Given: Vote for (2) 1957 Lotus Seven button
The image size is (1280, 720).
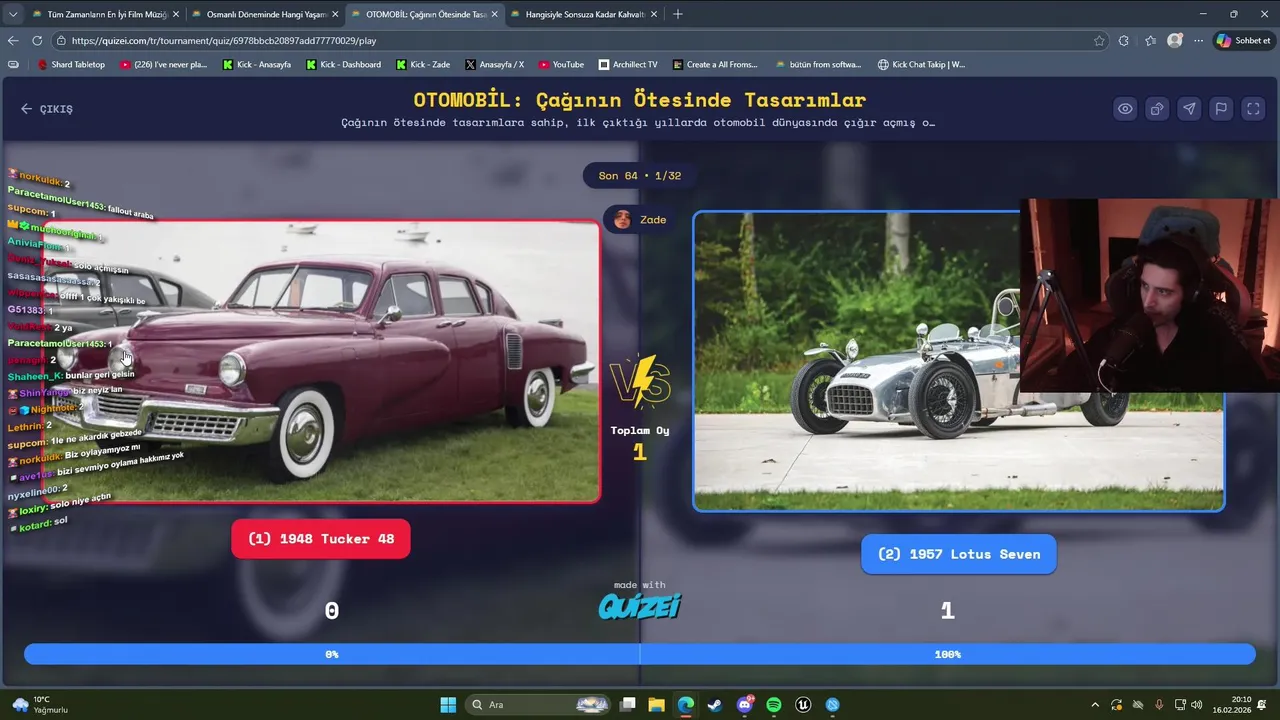Looking at the screenshot, I should tap(958, 554).
